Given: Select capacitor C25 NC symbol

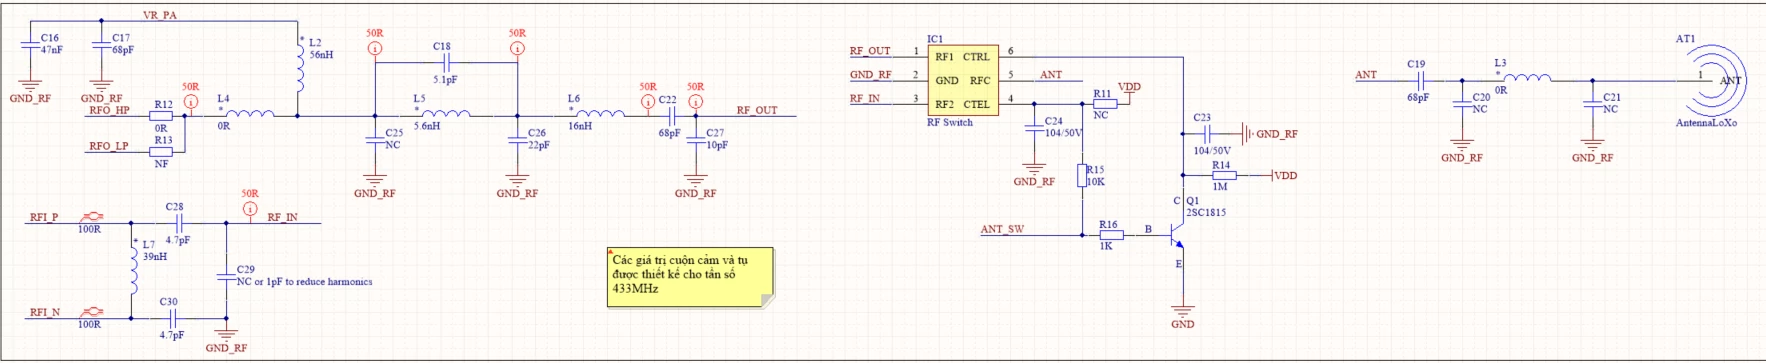Looking at the screenshot, I should (x=375, y=139).
